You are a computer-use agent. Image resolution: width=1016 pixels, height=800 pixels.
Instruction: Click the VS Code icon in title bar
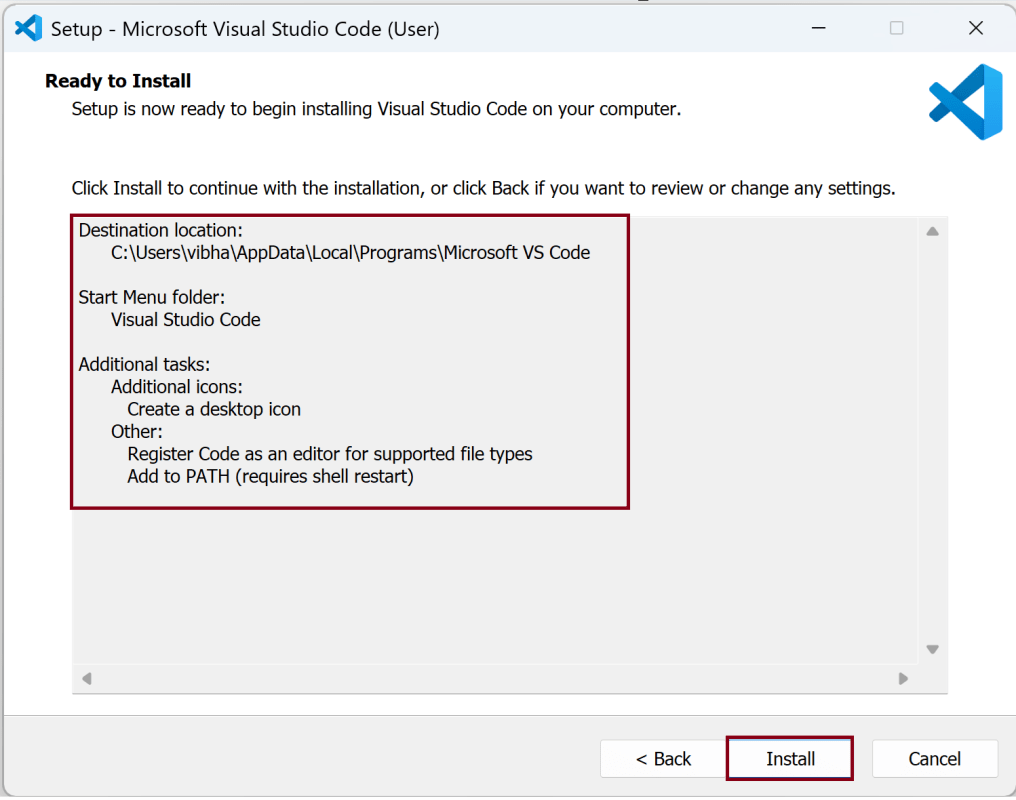tap(28, 28)
